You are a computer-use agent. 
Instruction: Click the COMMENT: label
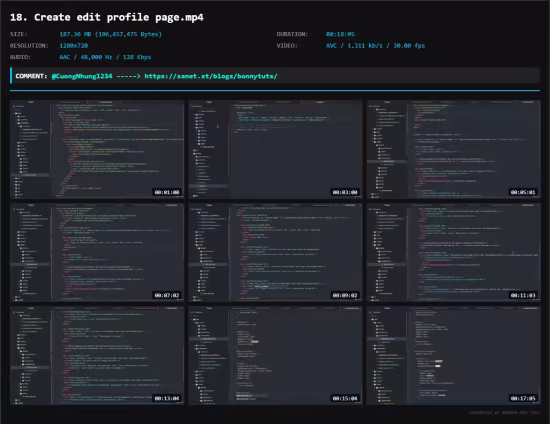31,76
